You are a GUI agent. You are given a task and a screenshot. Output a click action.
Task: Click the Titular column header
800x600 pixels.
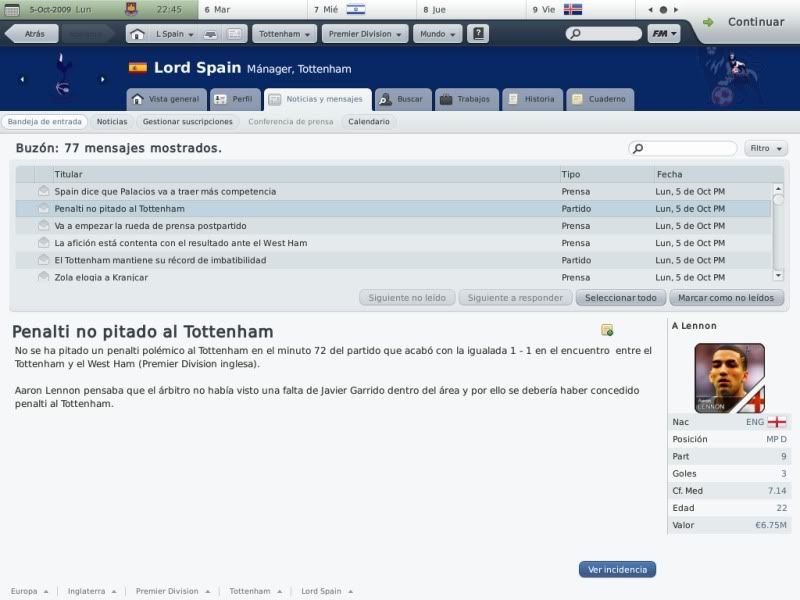click(306, 174)
